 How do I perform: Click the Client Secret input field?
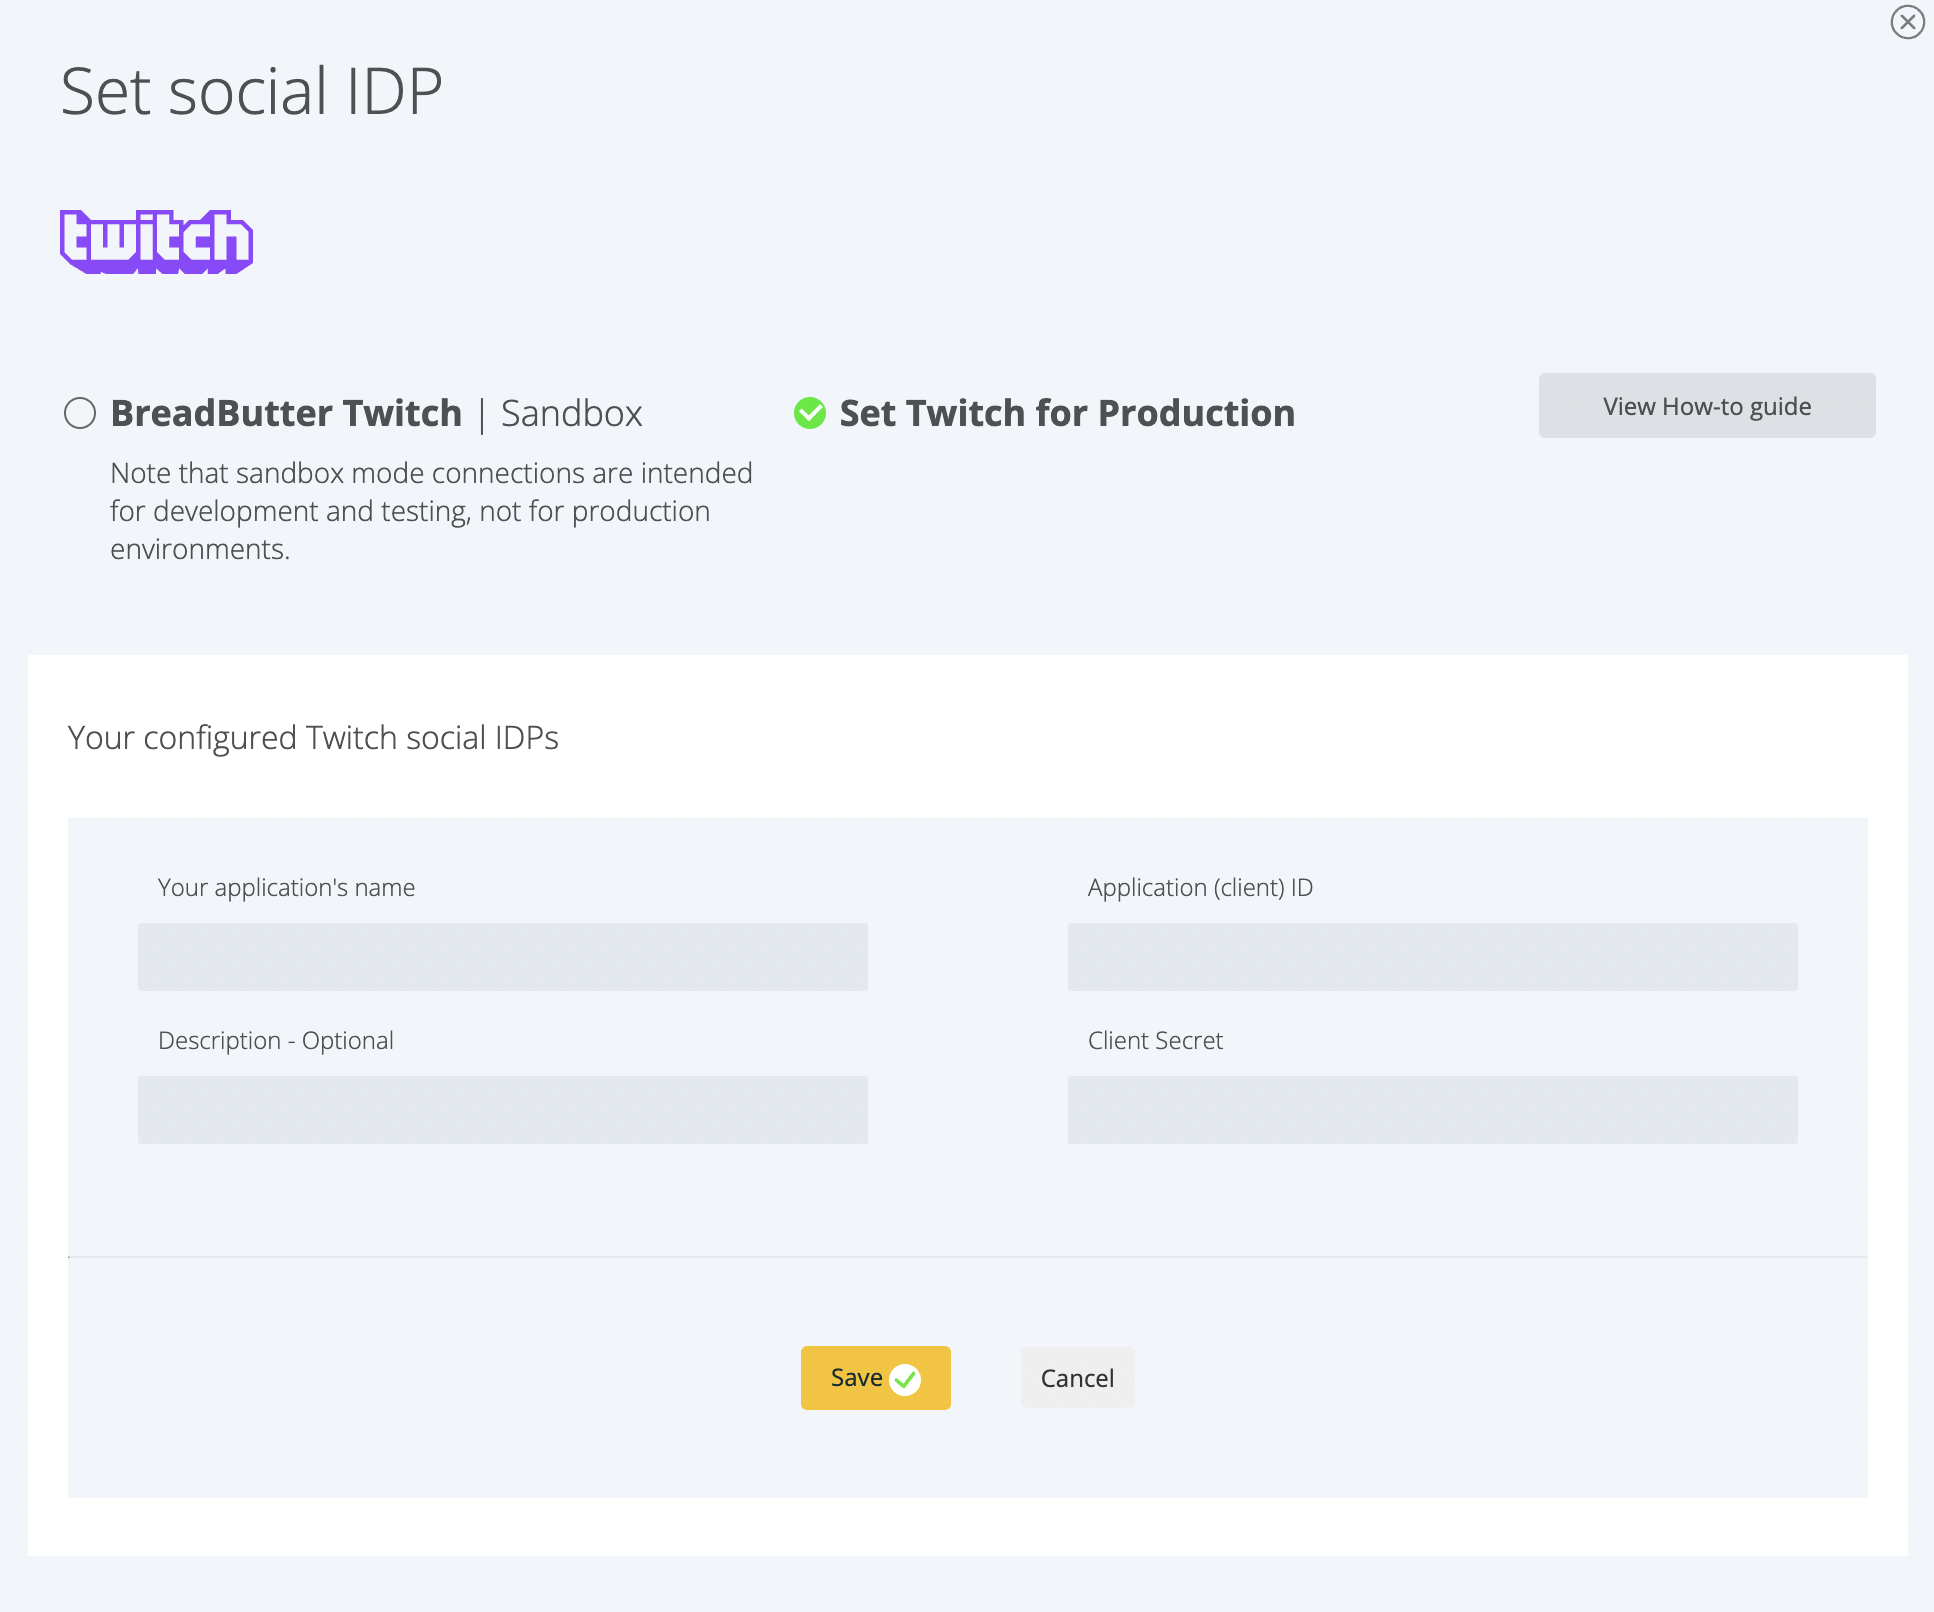[x=1432, y=1110]
